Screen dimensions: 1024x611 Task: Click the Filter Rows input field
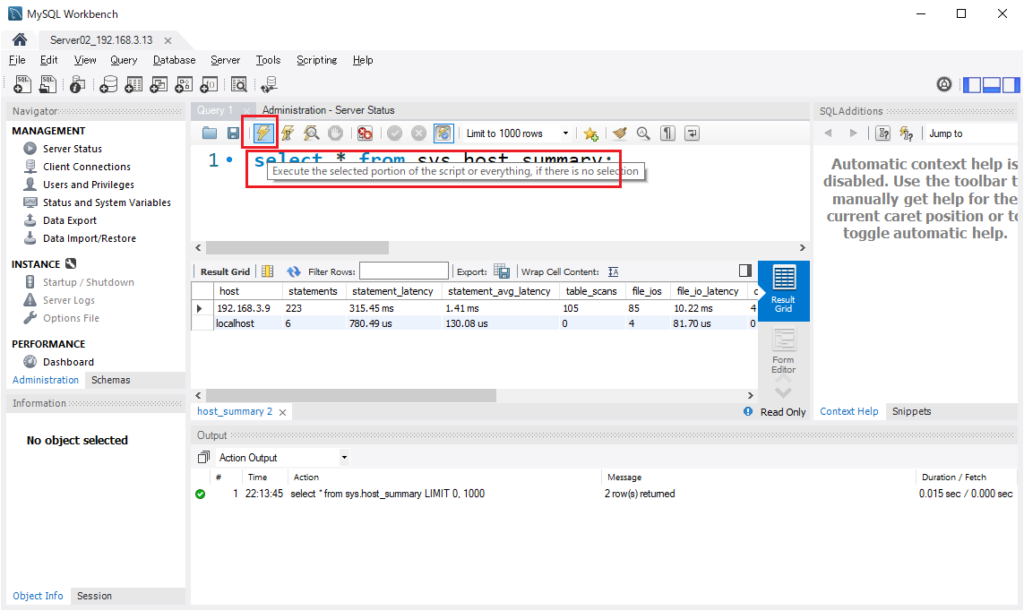[x=404, y=271]
